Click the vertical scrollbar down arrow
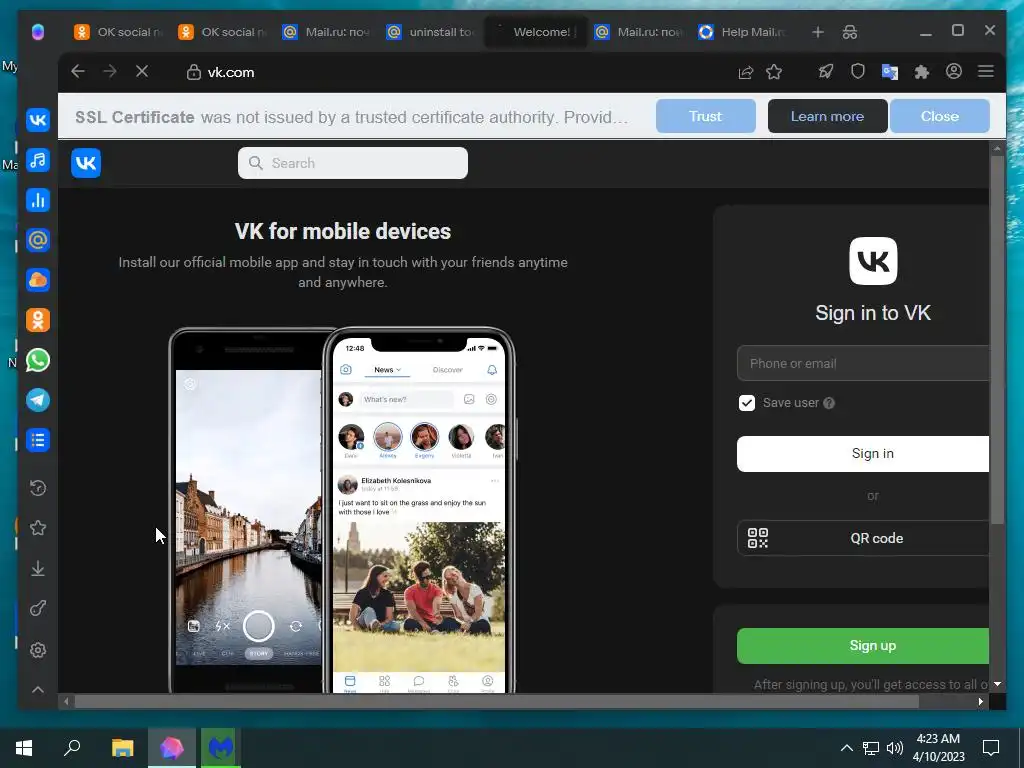 [997, 684]
